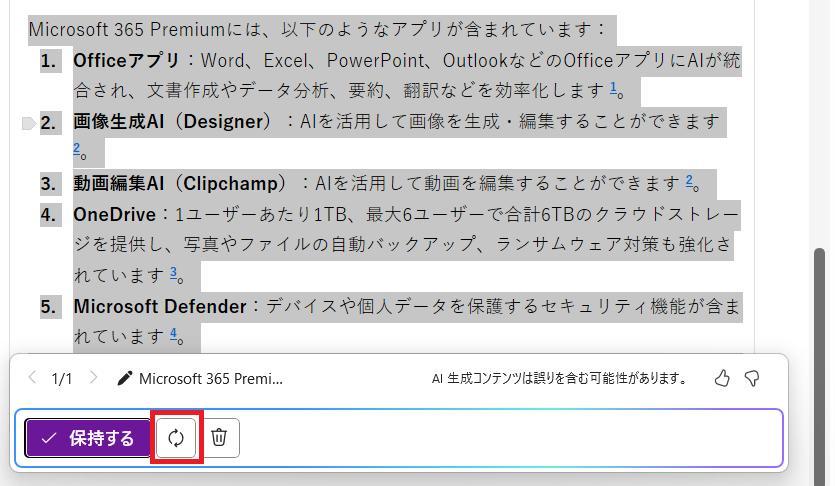
Task: Open footnote 2 after the Designer item
Action: [x=77, y=149]
